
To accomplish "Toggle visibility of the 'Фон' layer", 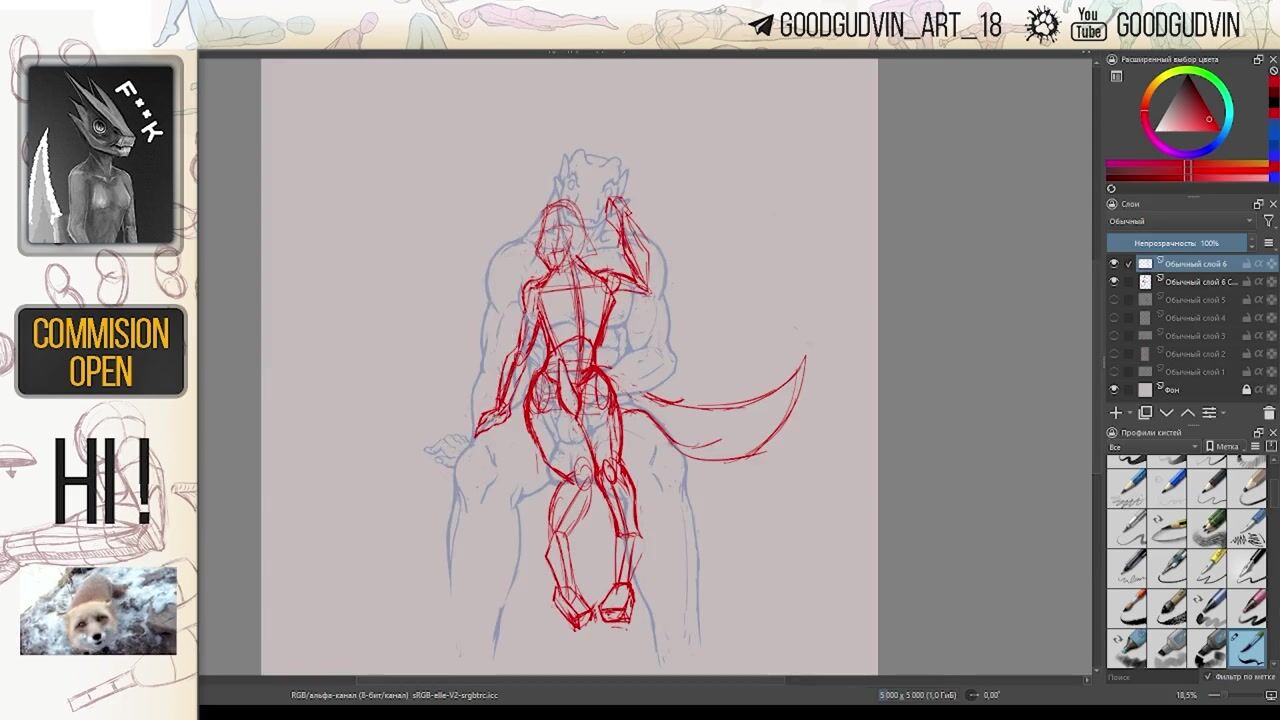I will pyautogui.click(x=1114, y=390).
